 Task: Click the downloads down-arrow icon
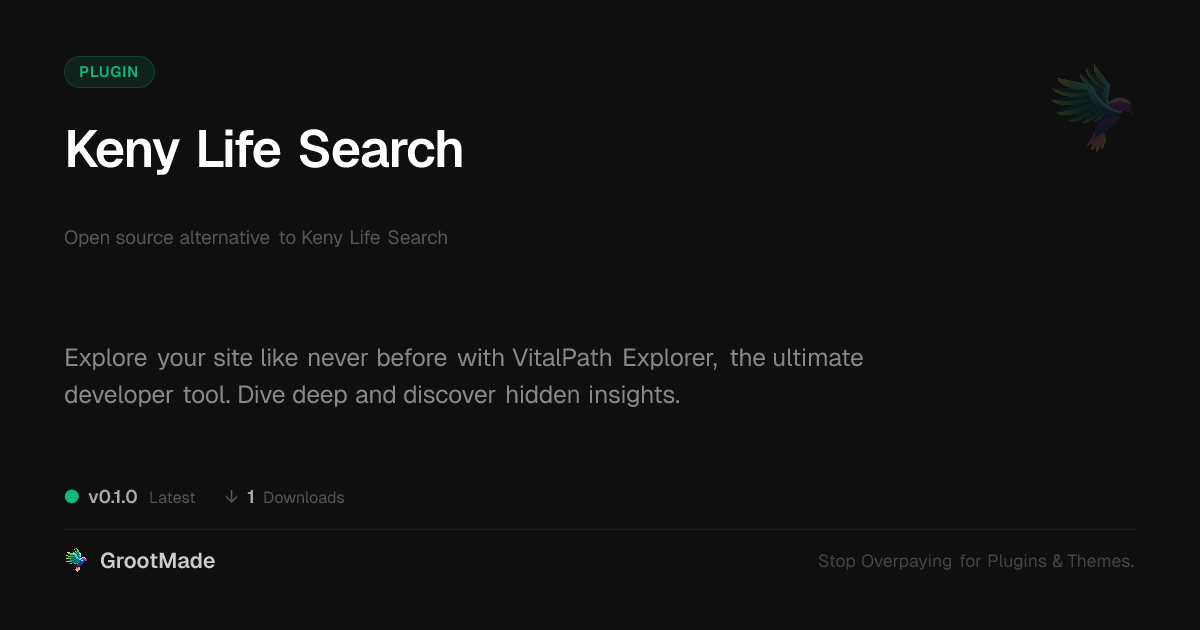coord(231,497)
